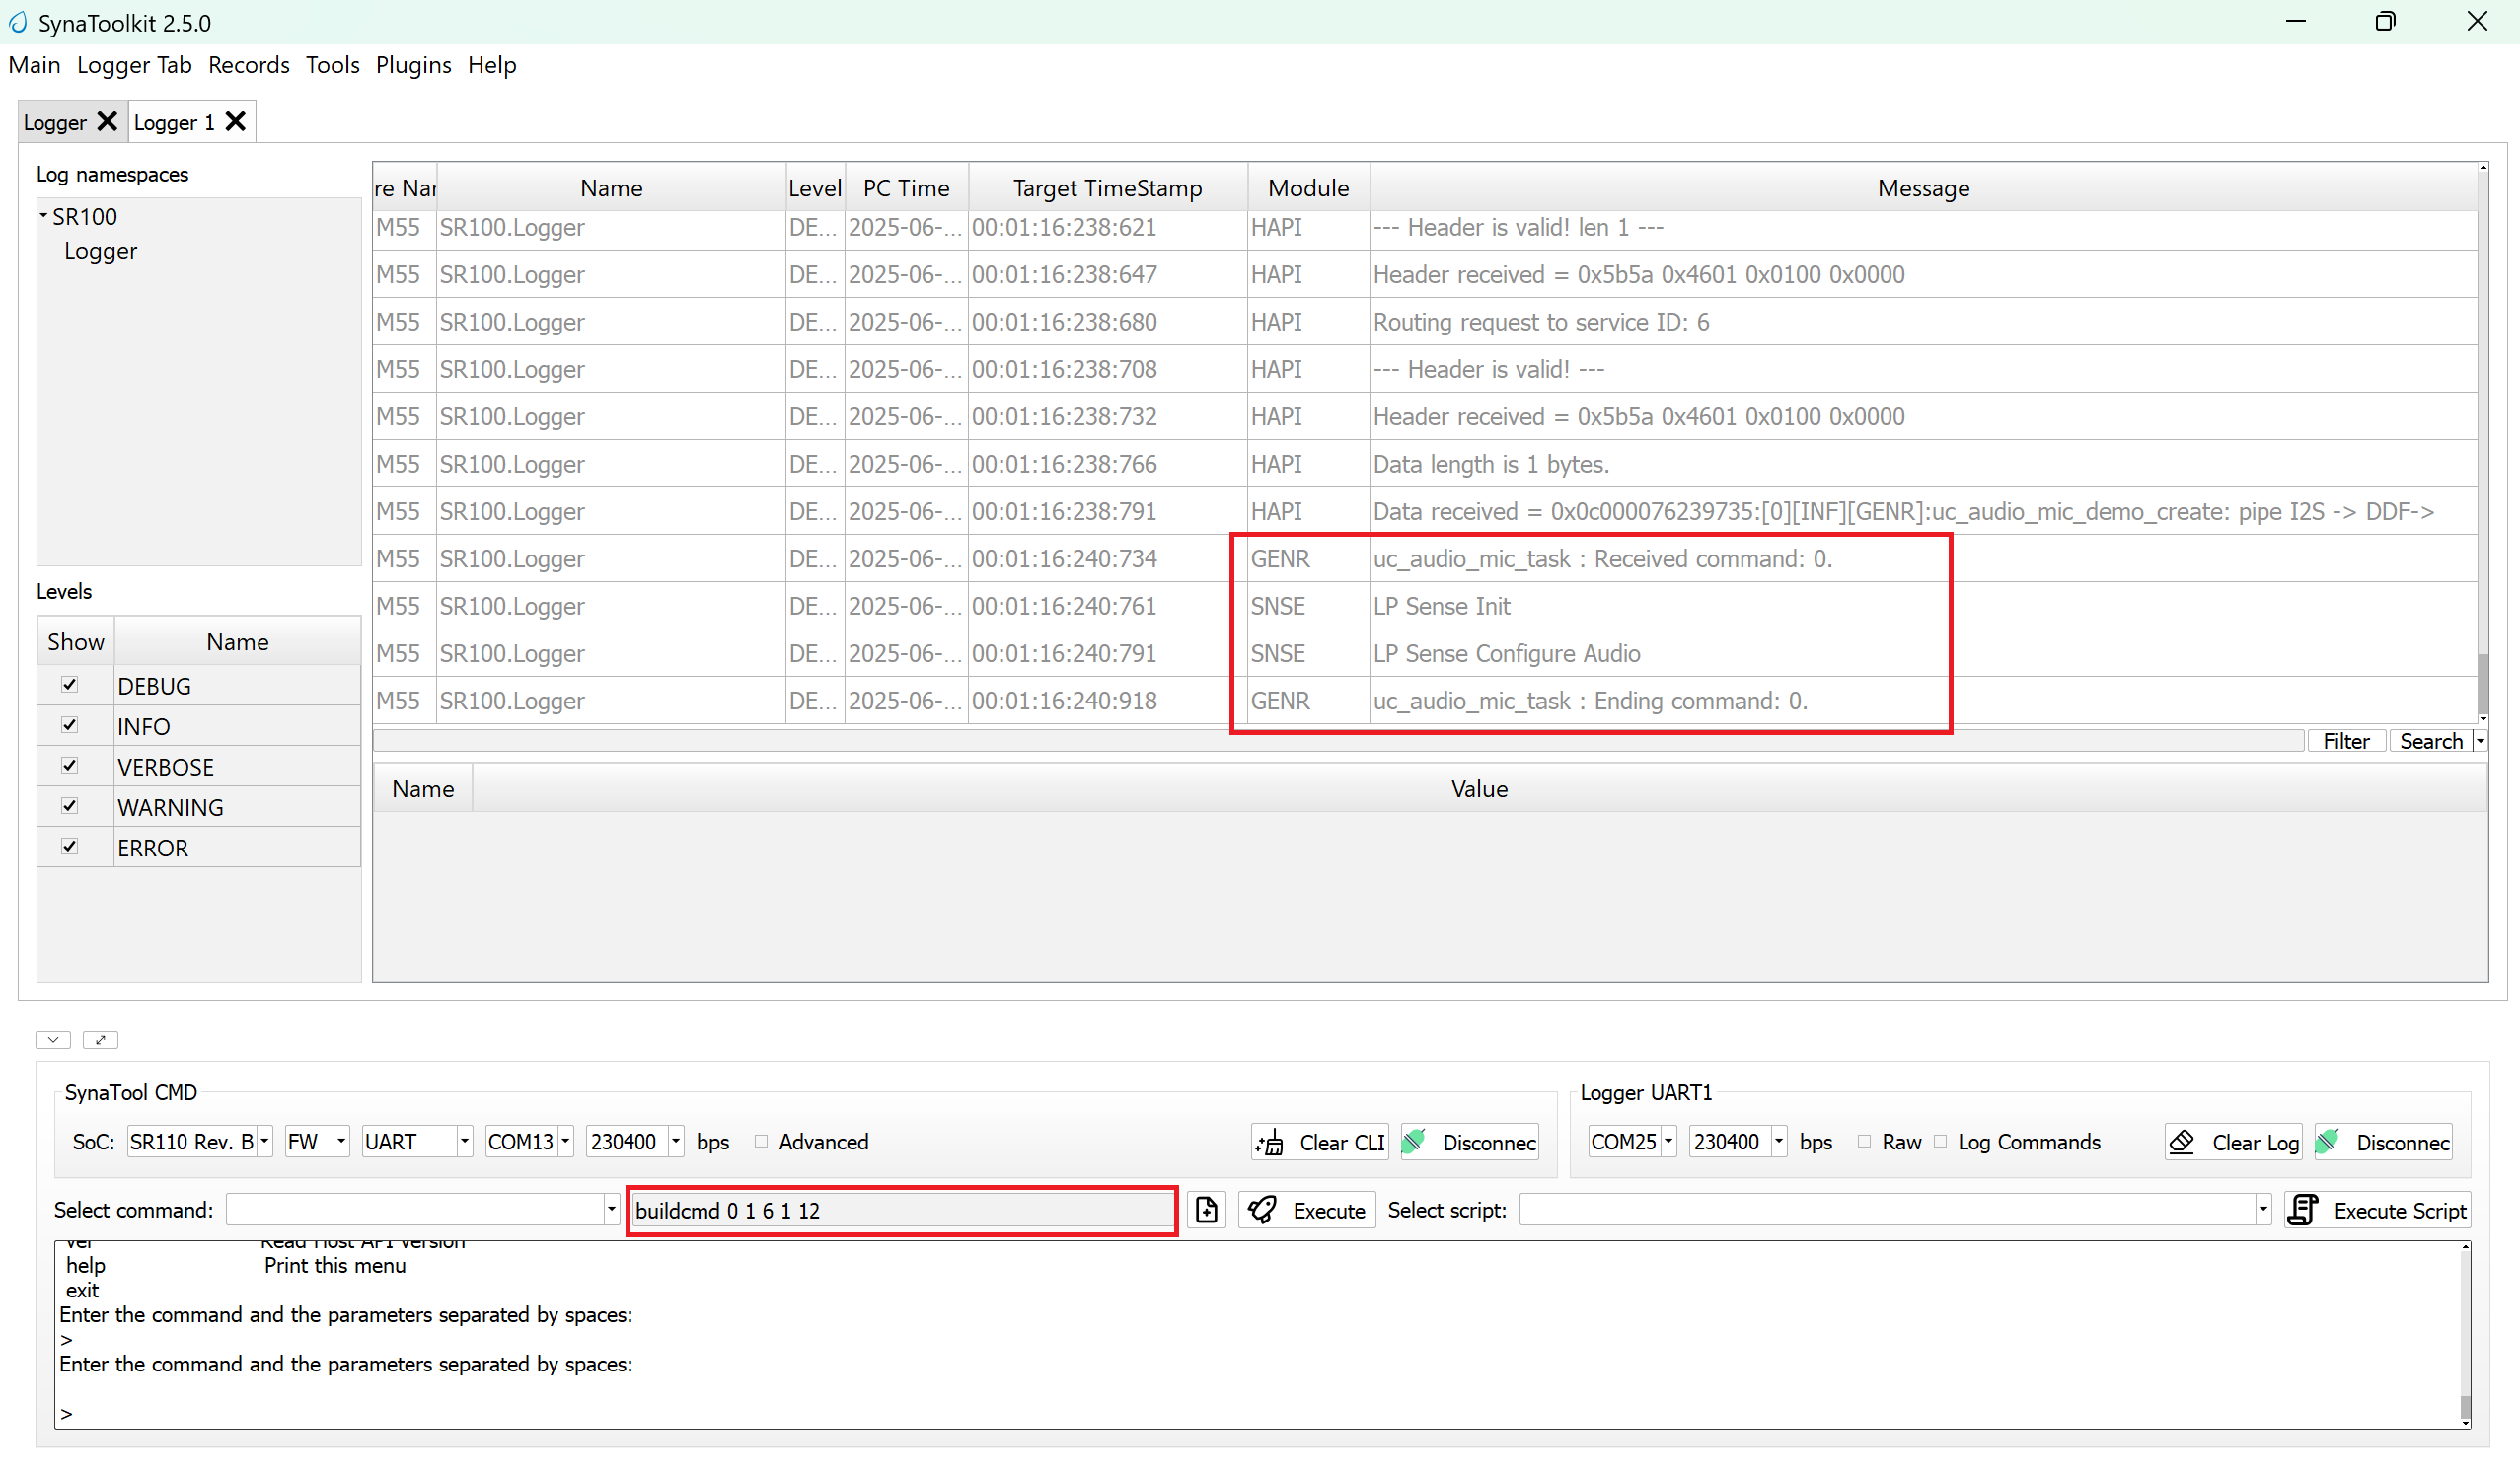2520x1481 pixels.
Task: Open the Logger Tab menu
Action: 134,65
